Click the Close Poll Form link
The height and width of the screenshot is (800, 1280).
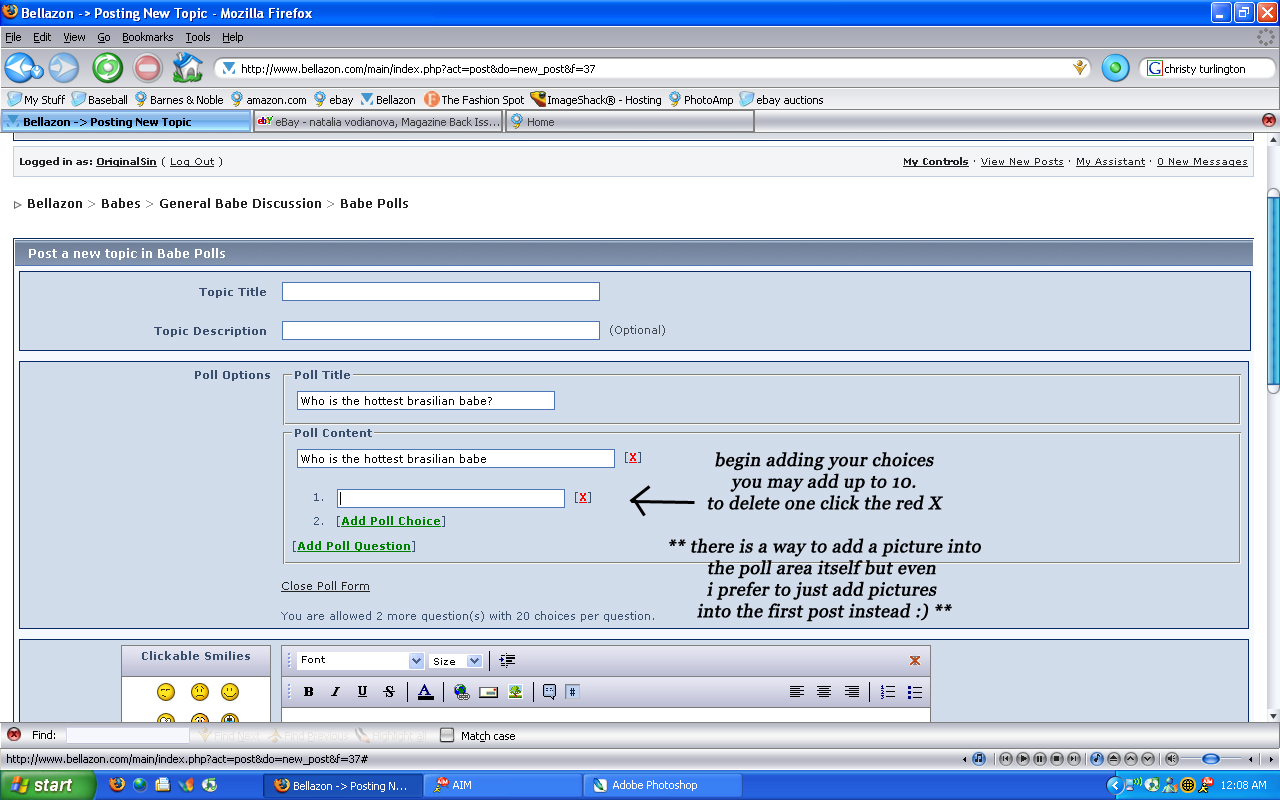coord(325,586)
